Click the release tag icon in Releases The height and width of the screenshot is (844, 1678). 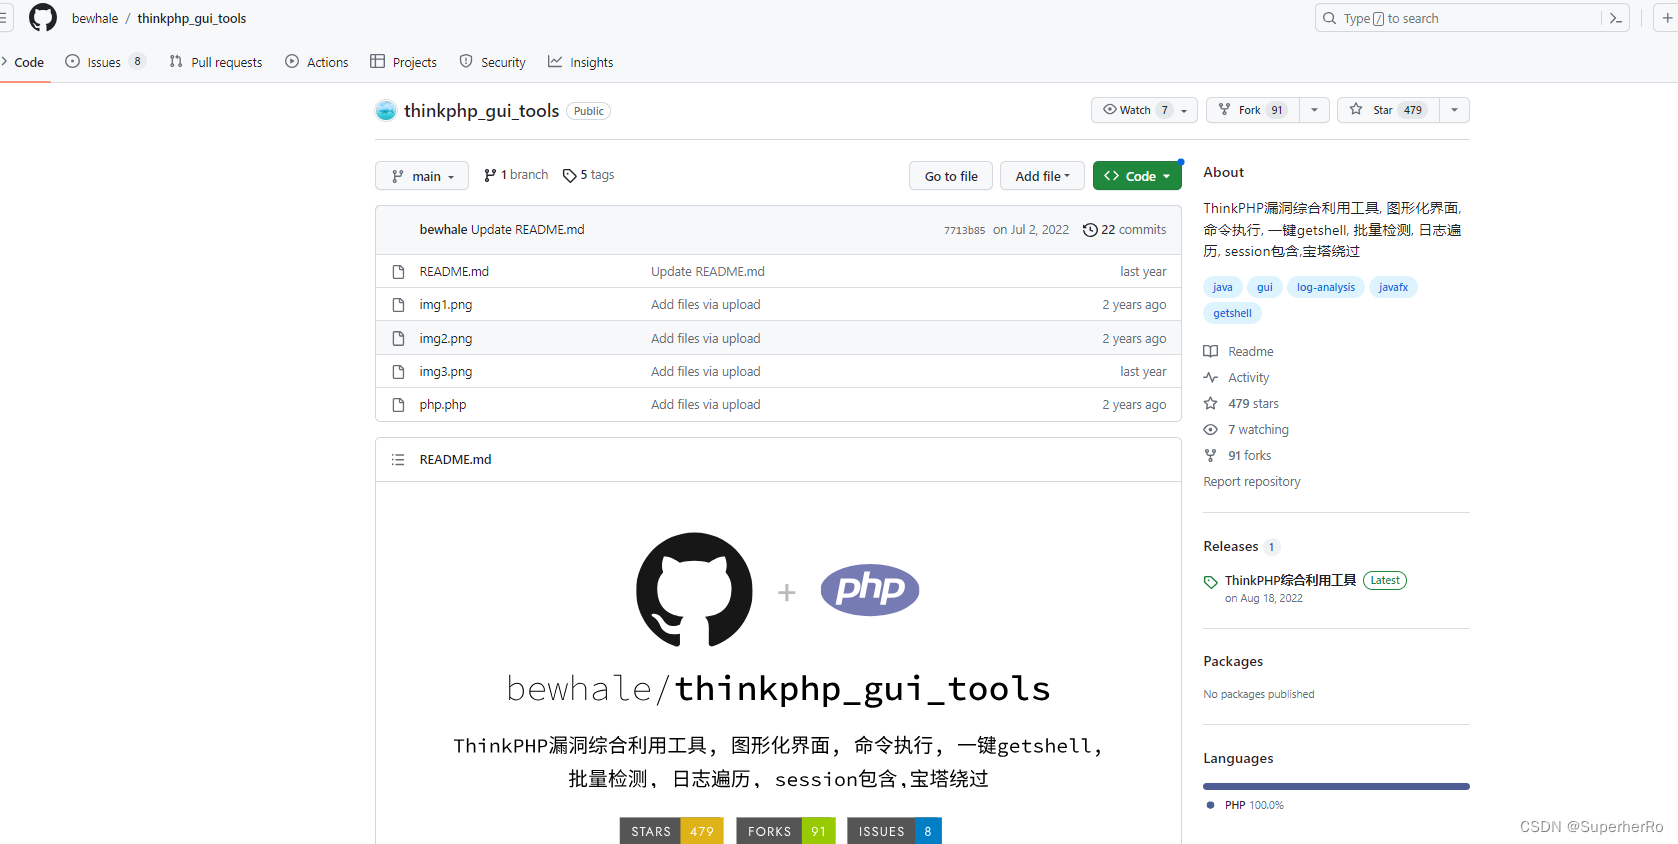click(x=1210, y=582)
